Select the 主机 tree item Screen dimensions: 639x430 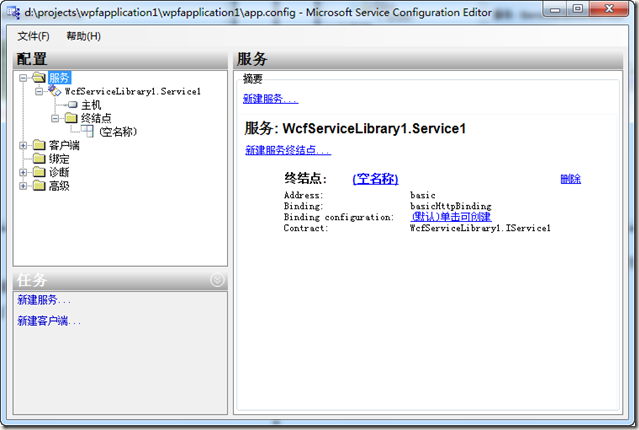pyautogui.click(x=90, y=105)
